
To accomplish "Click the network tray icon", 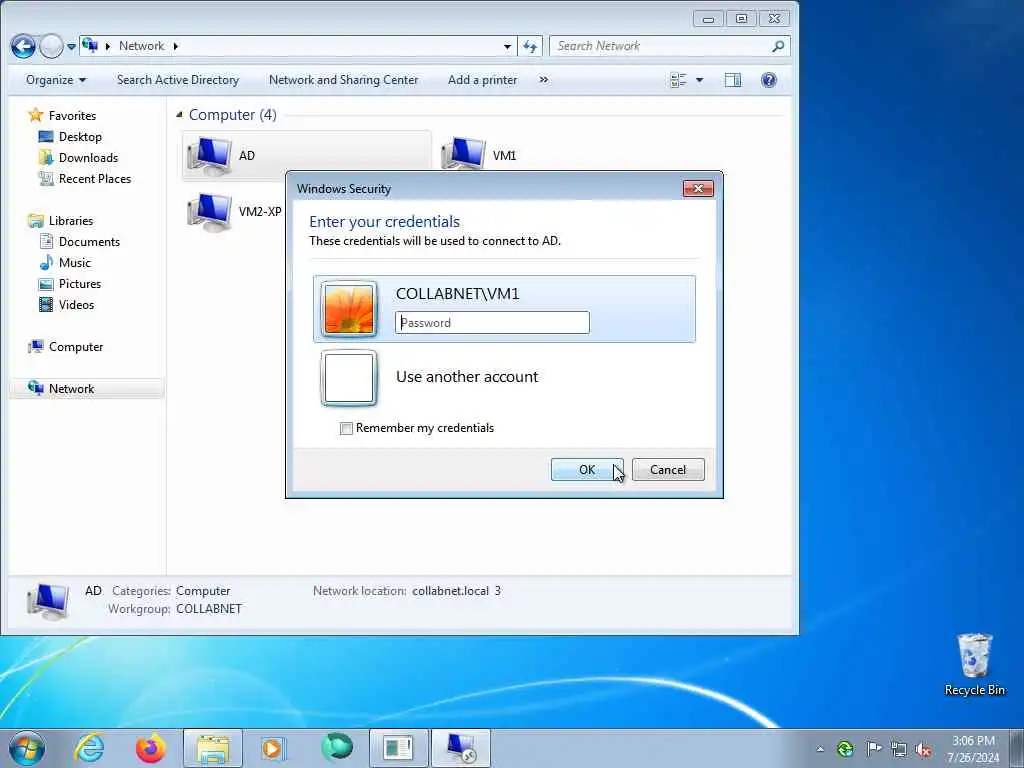I will pyautogui.click(x=899, y=749).
